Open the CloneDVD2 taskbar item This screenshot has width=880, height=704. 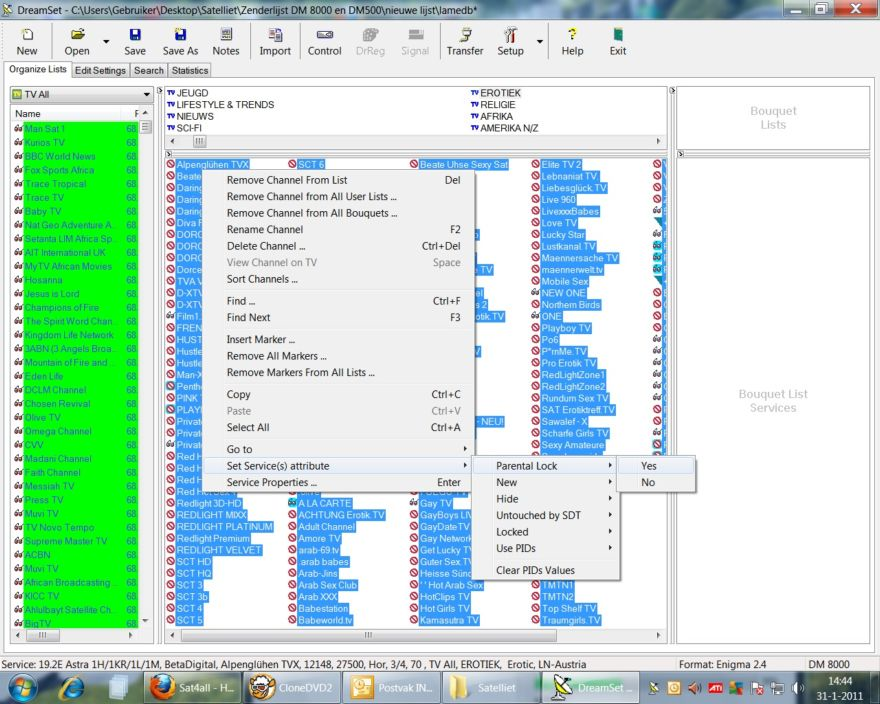(292, 687)
